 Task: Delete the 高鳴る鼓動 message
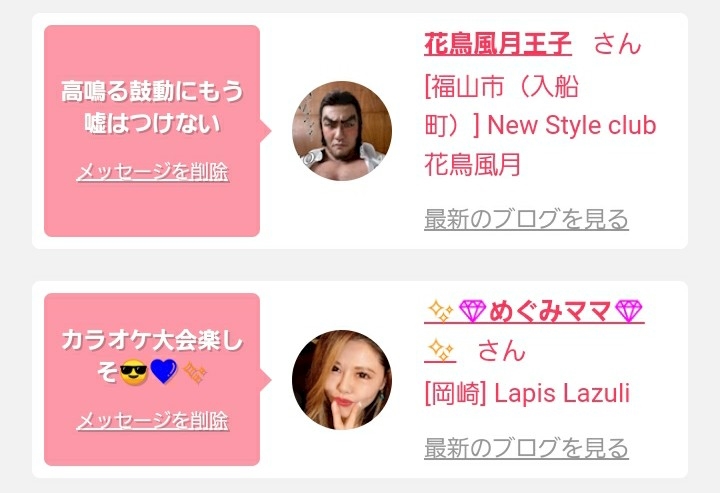(152, 172)
